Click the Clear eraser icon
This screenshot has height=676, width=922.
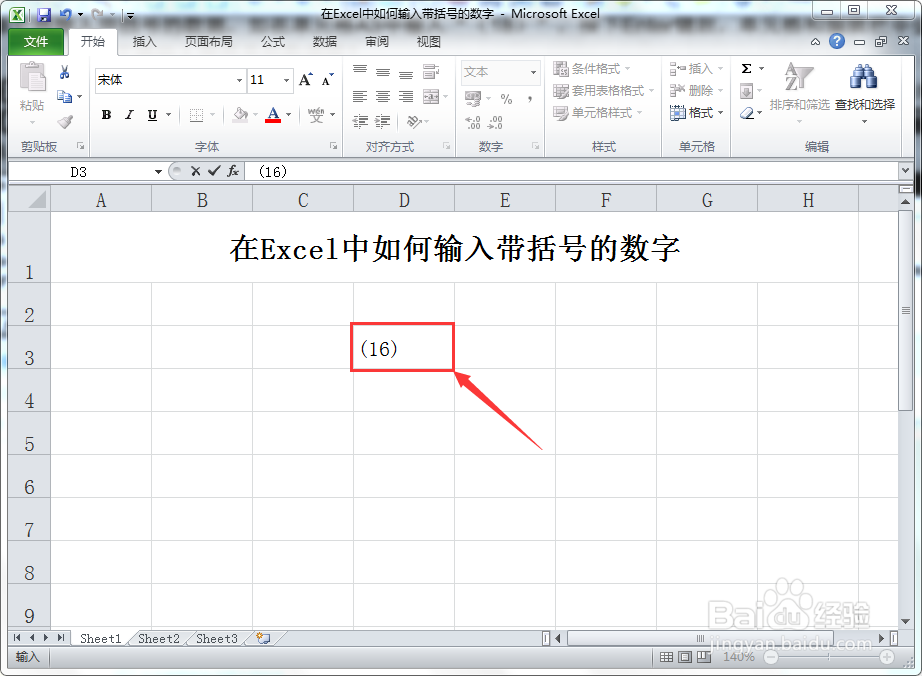click(747, 113)
